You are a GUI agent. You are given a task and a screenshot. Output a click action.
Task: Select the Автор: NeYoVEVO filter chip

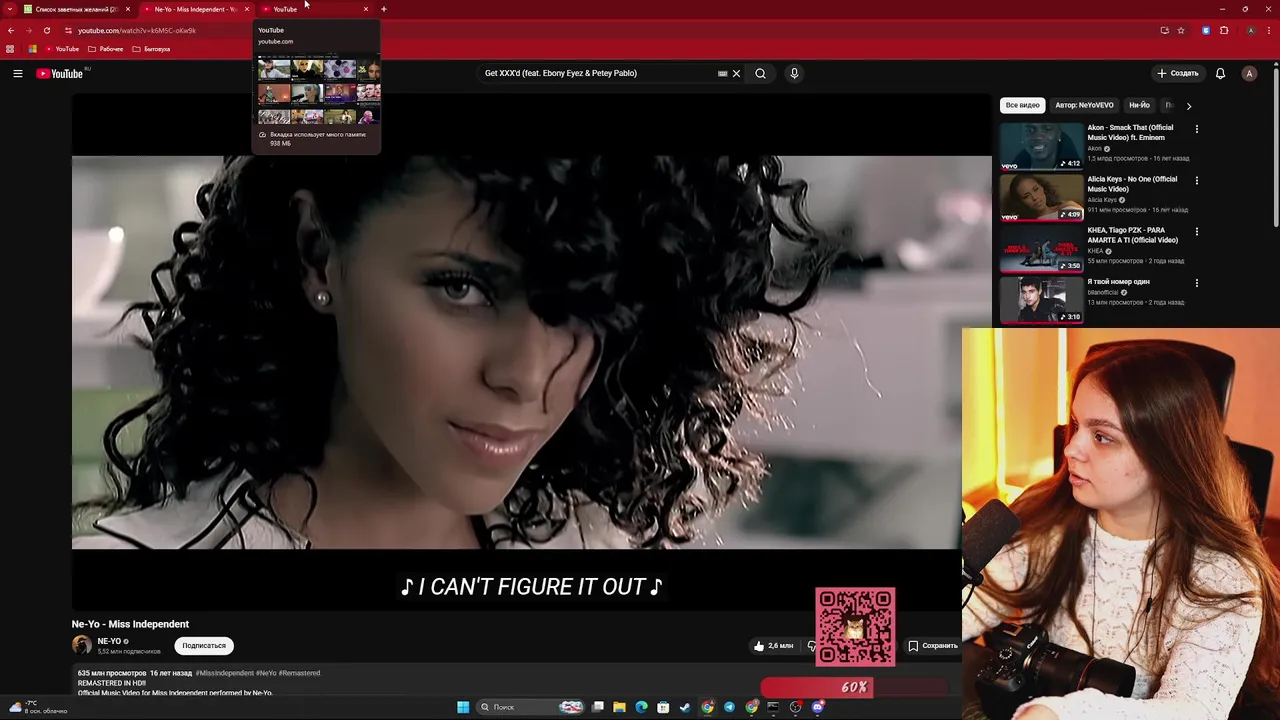[1084, 105]
